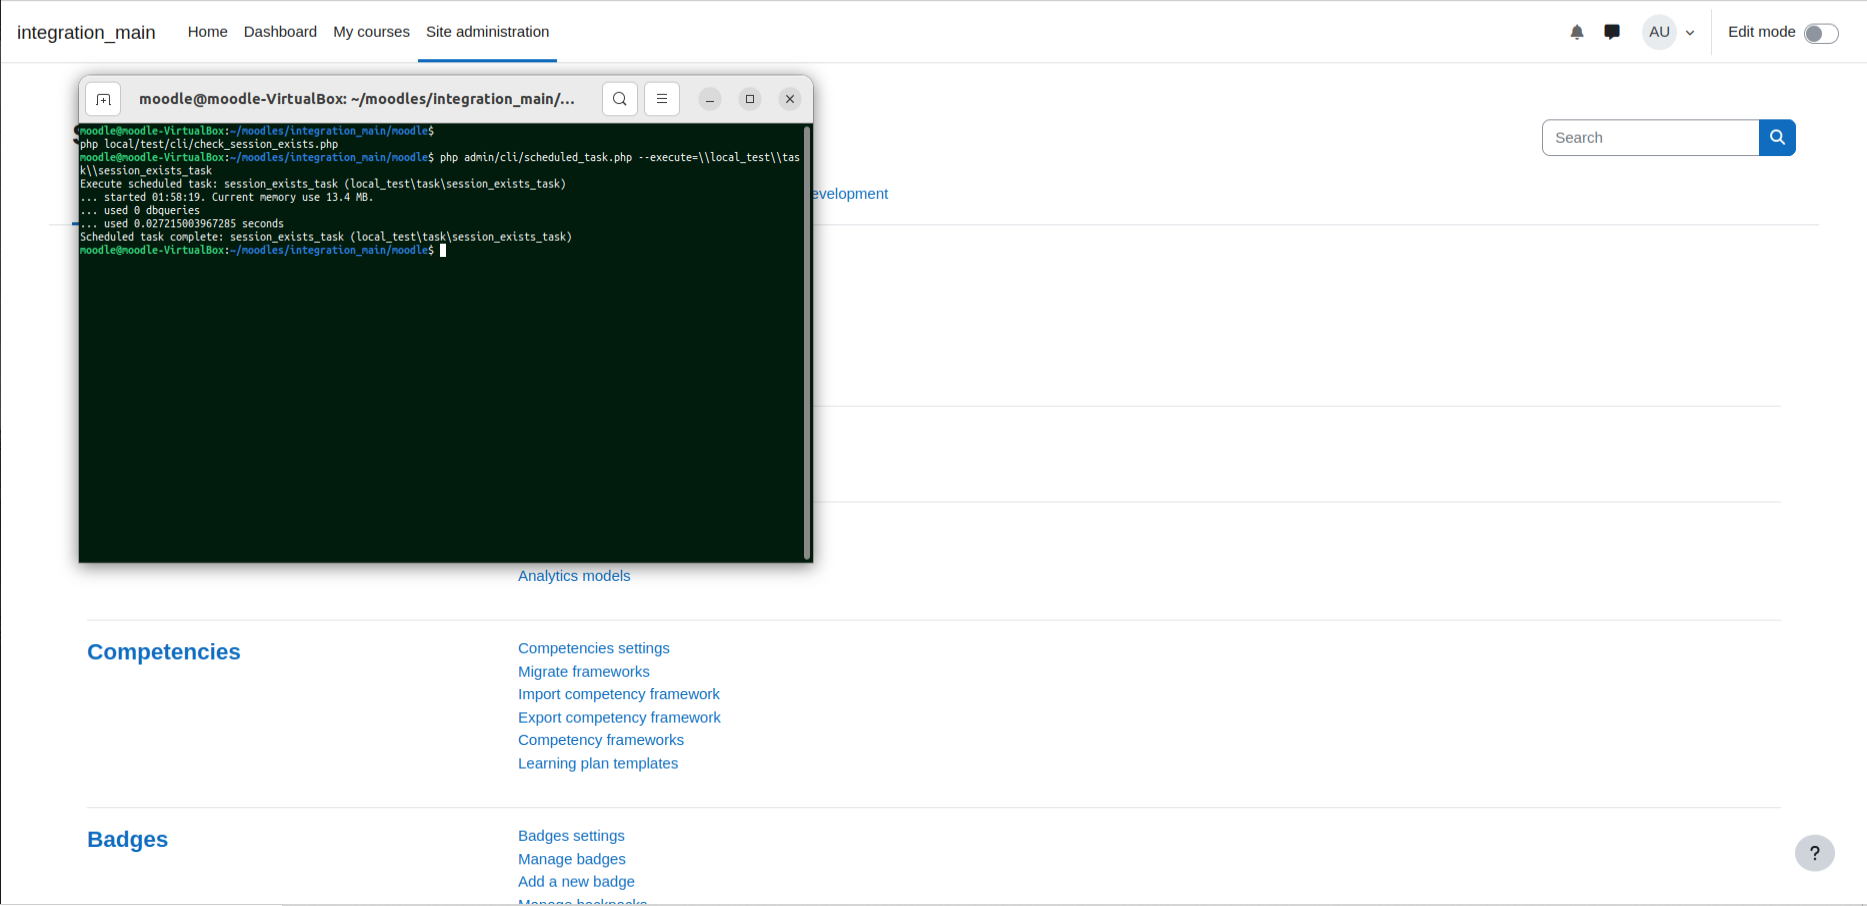
Task: Open My courses
Action: point(371,32)
